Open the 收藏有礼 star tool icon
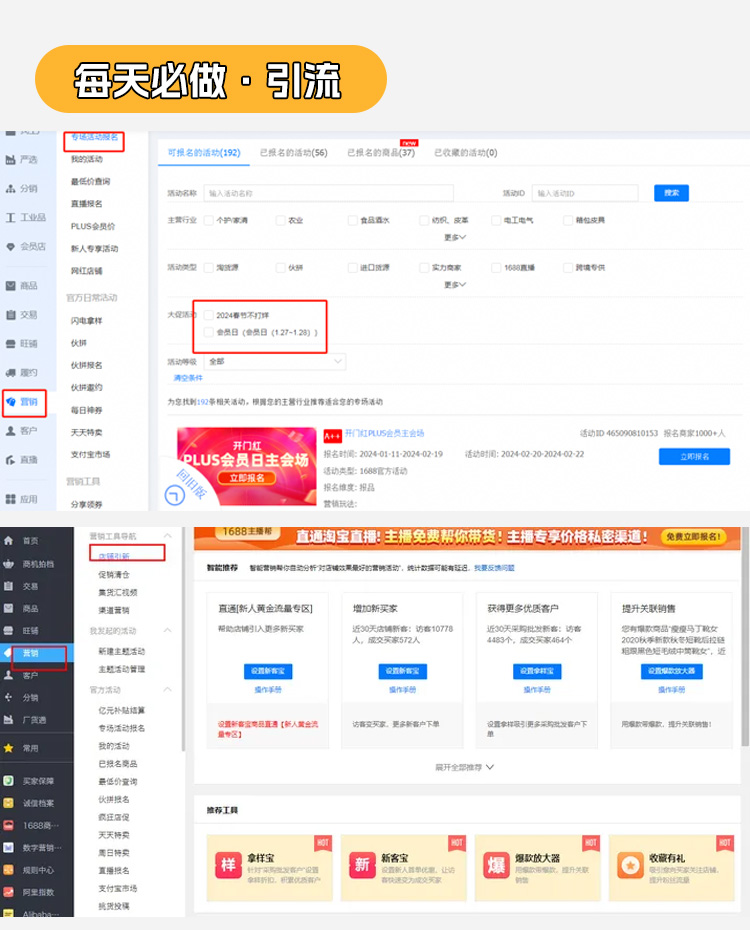 click(630, 865)
